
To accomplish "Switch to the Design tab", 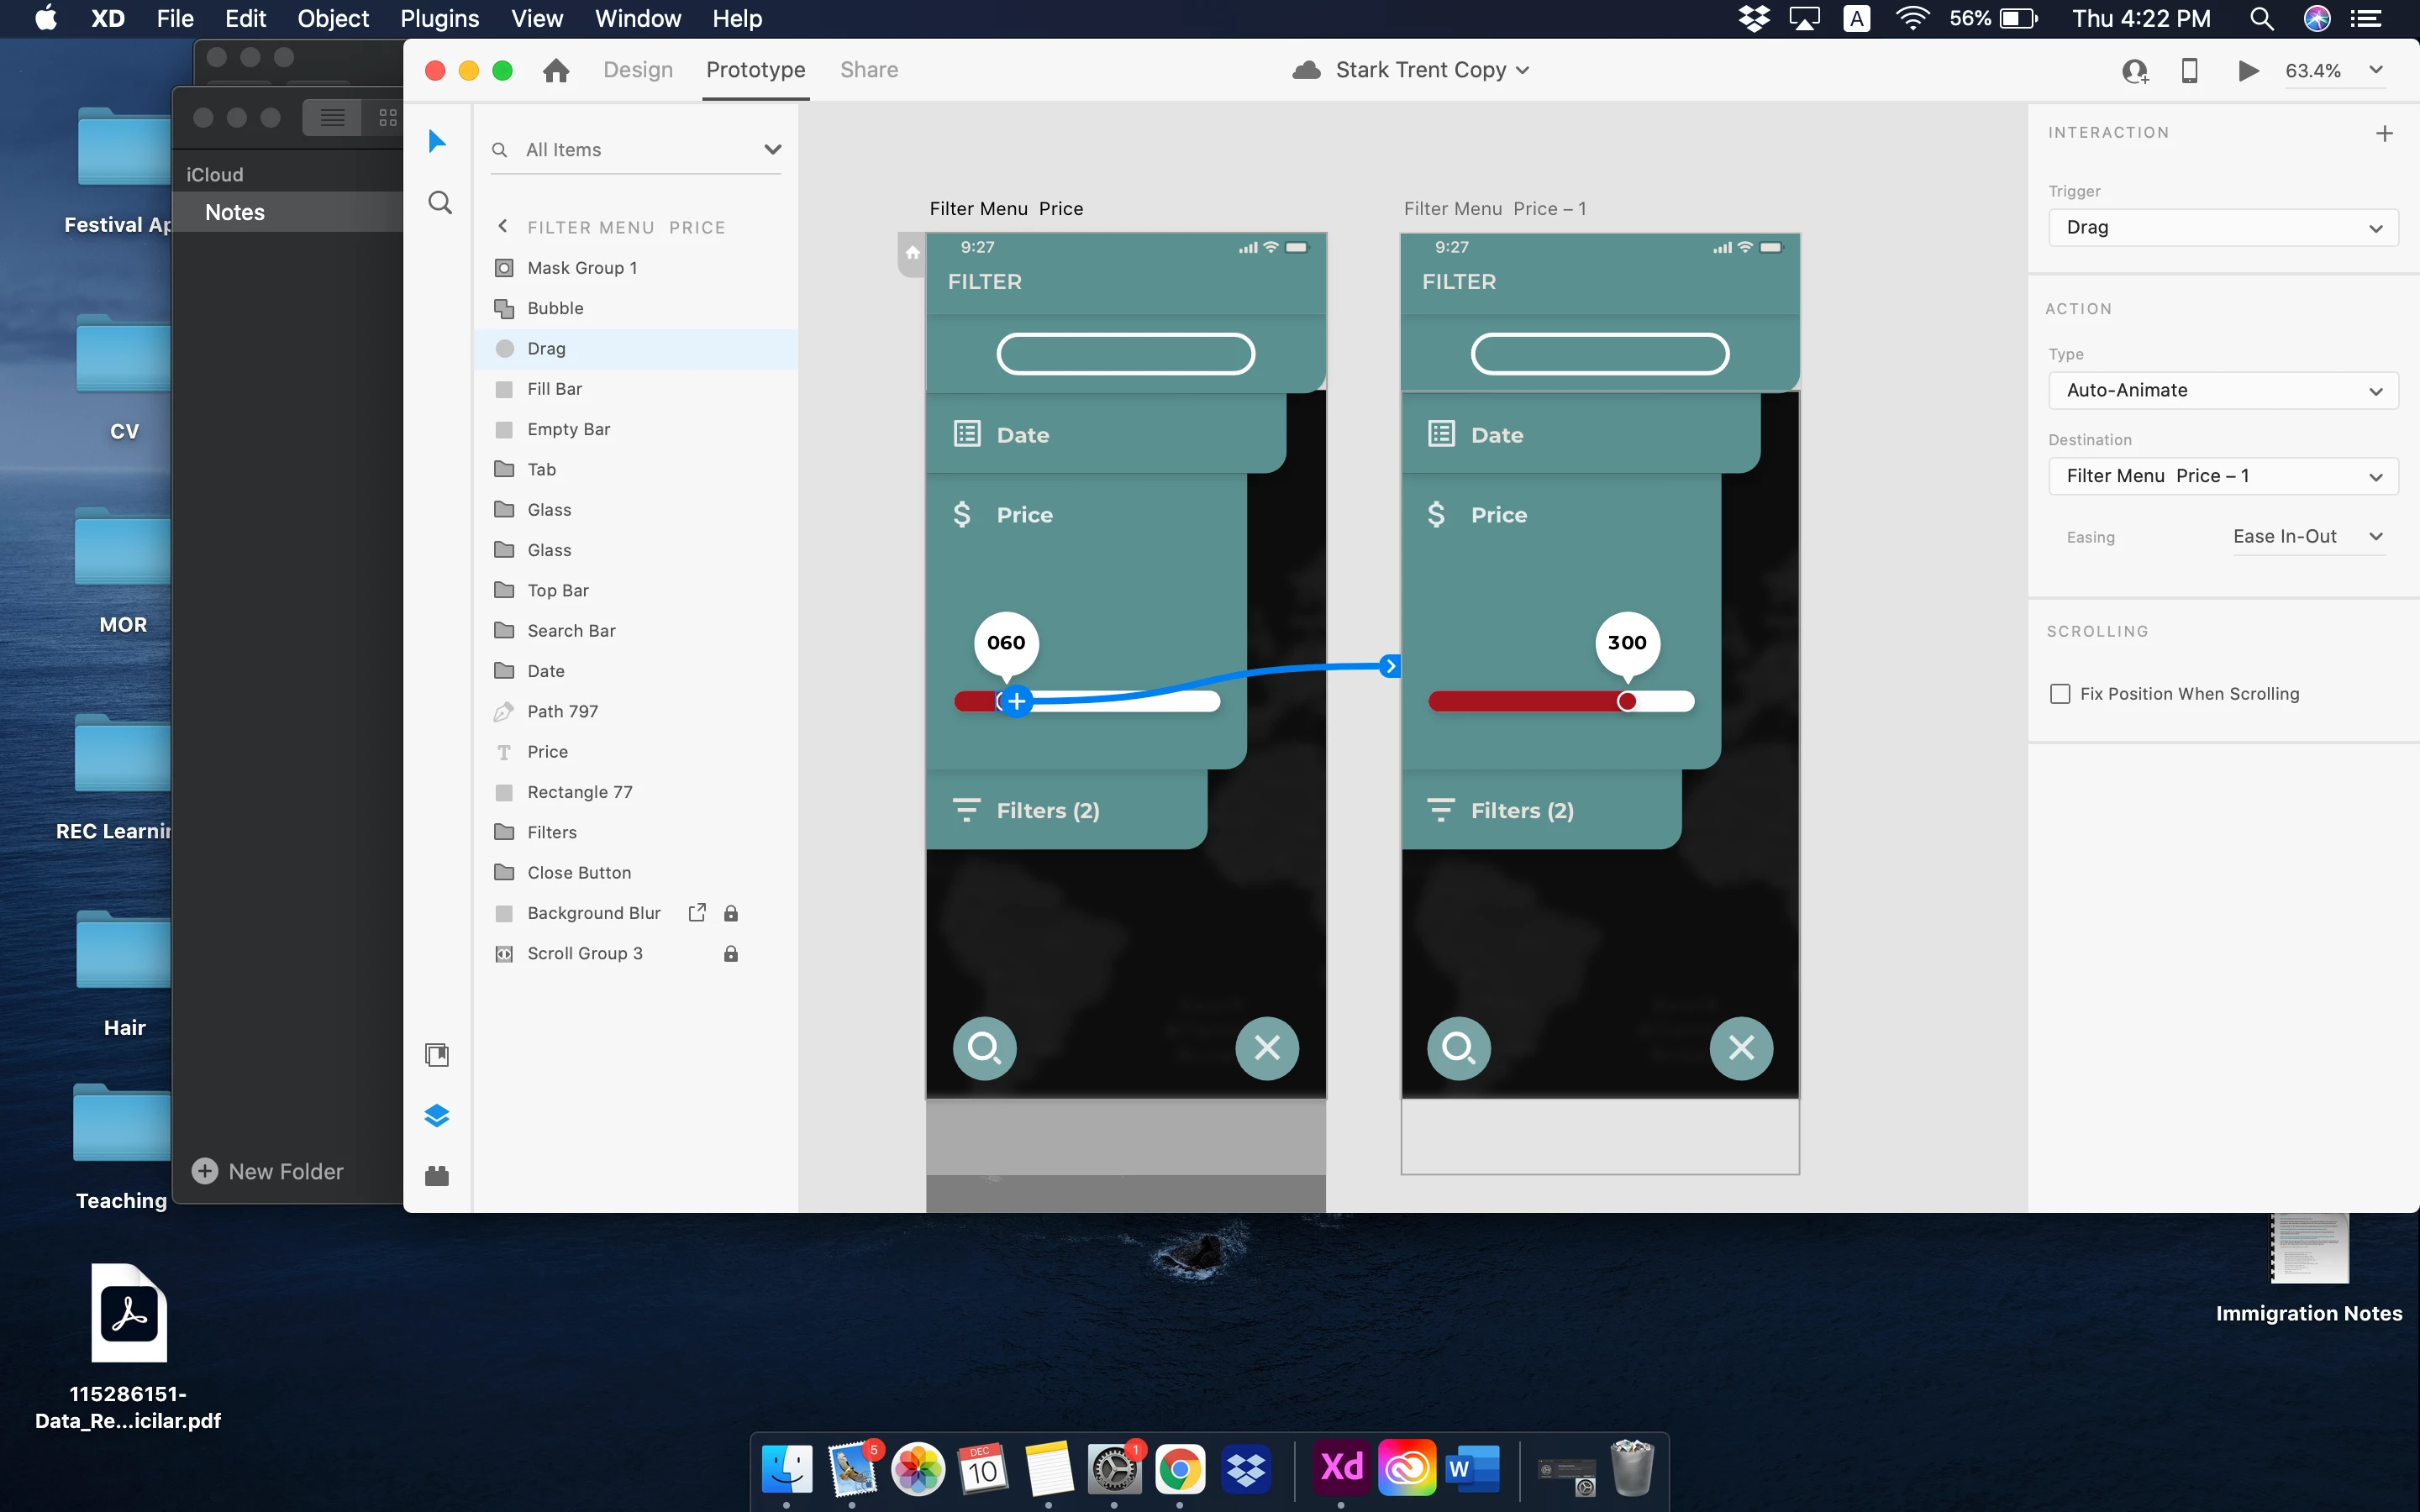I will point(638,70).
